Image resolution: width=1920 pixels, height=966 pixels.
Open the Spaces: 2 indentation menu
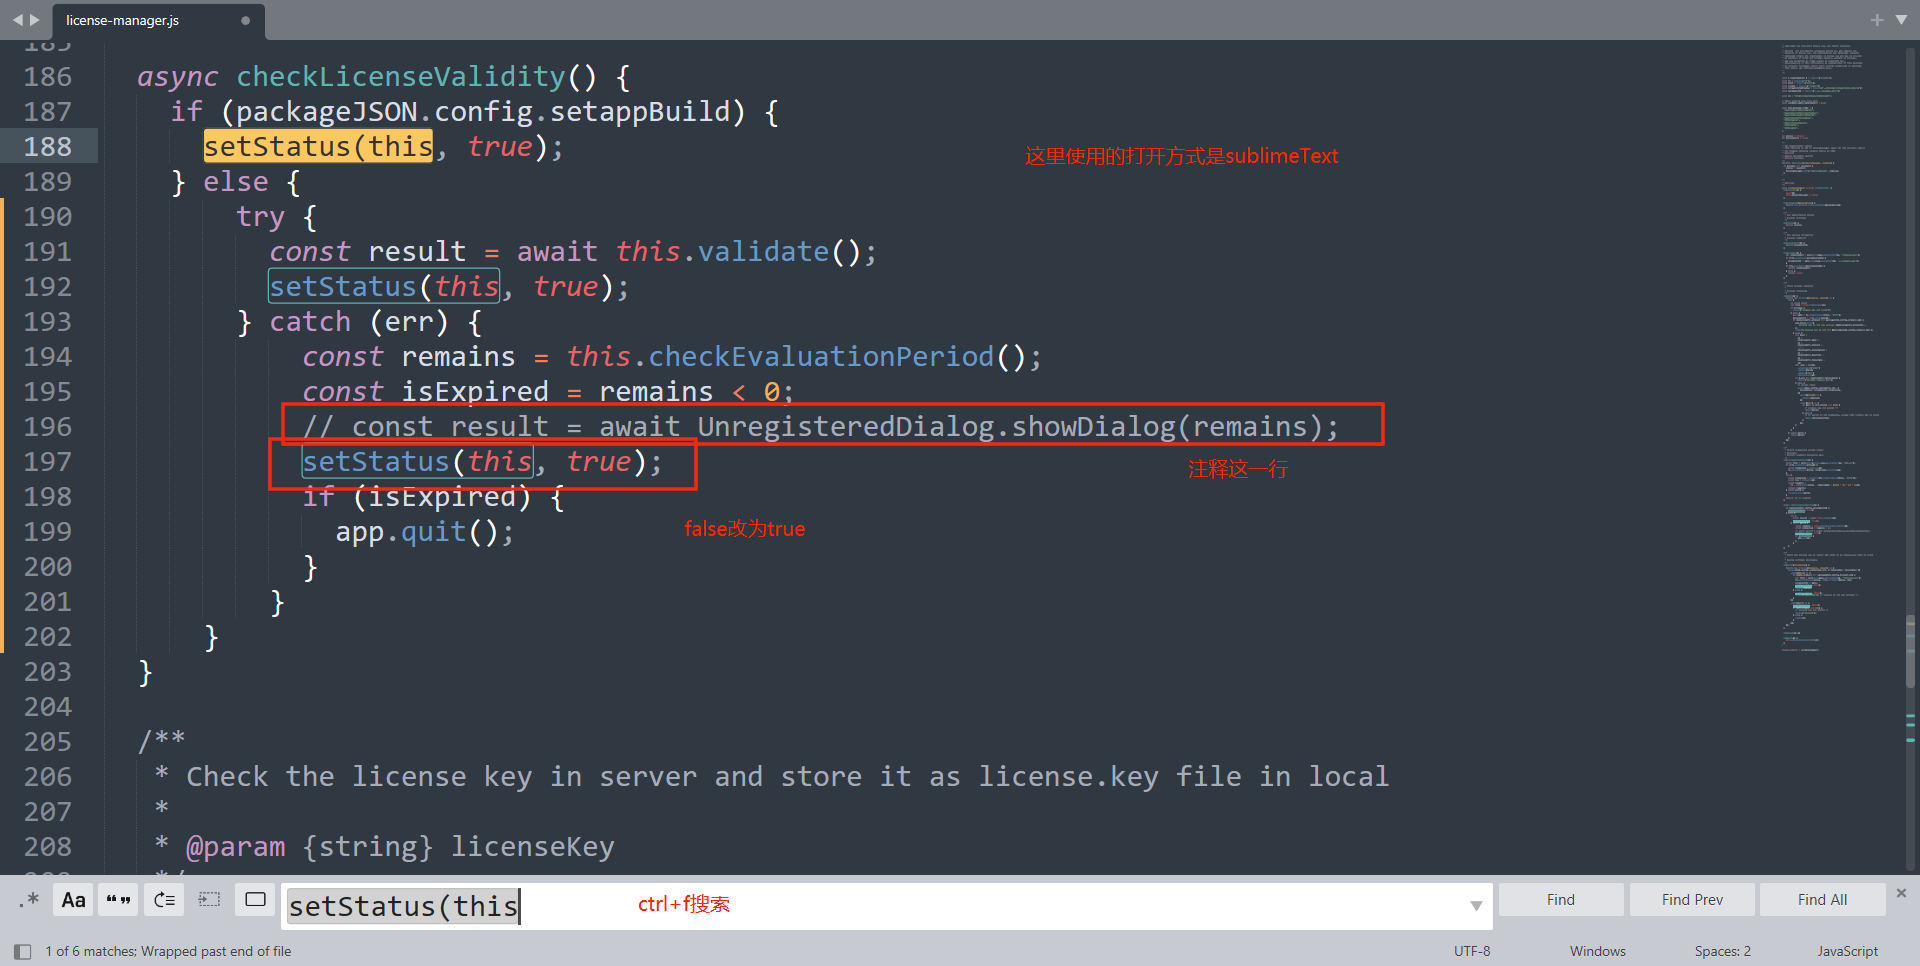(1722, 951)
